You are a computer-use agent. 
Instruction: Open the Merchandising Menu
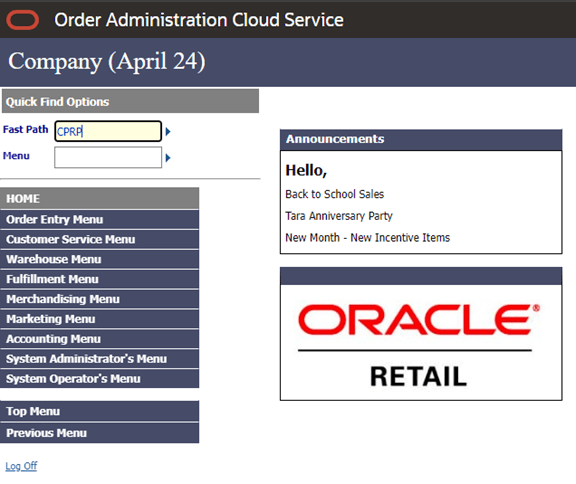coord(100,299)
